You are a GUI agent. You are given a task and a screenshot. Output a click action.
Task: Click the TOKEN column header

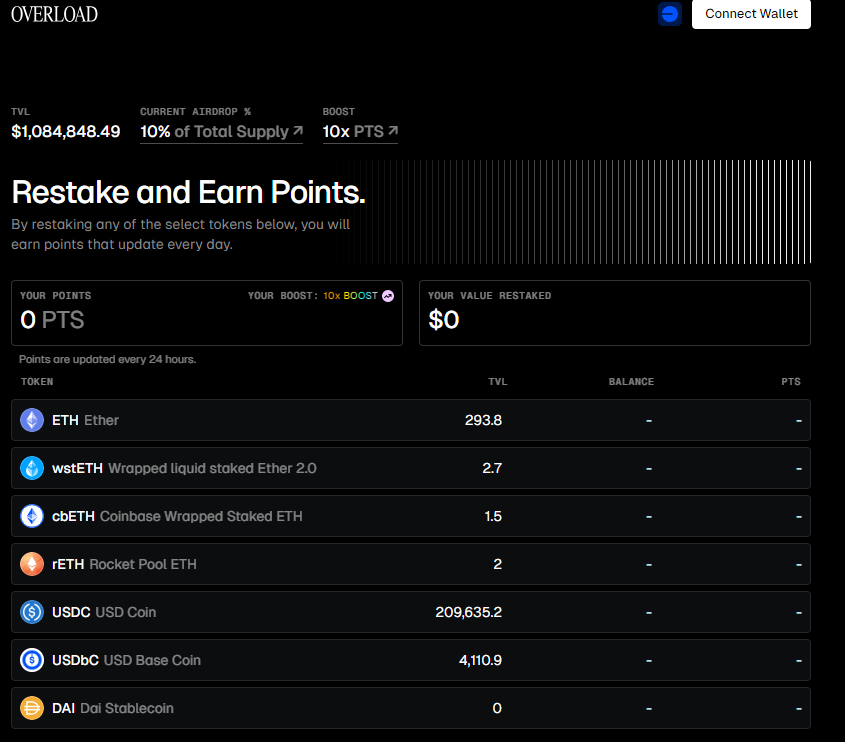point(37,382)
